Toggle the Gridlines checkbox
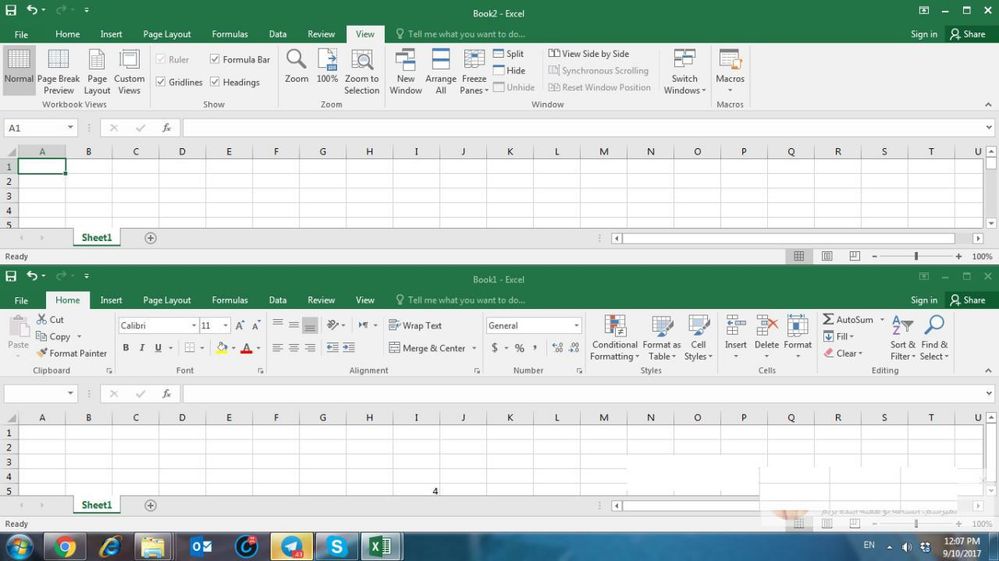The image size is (999, 561). [161, 82]
